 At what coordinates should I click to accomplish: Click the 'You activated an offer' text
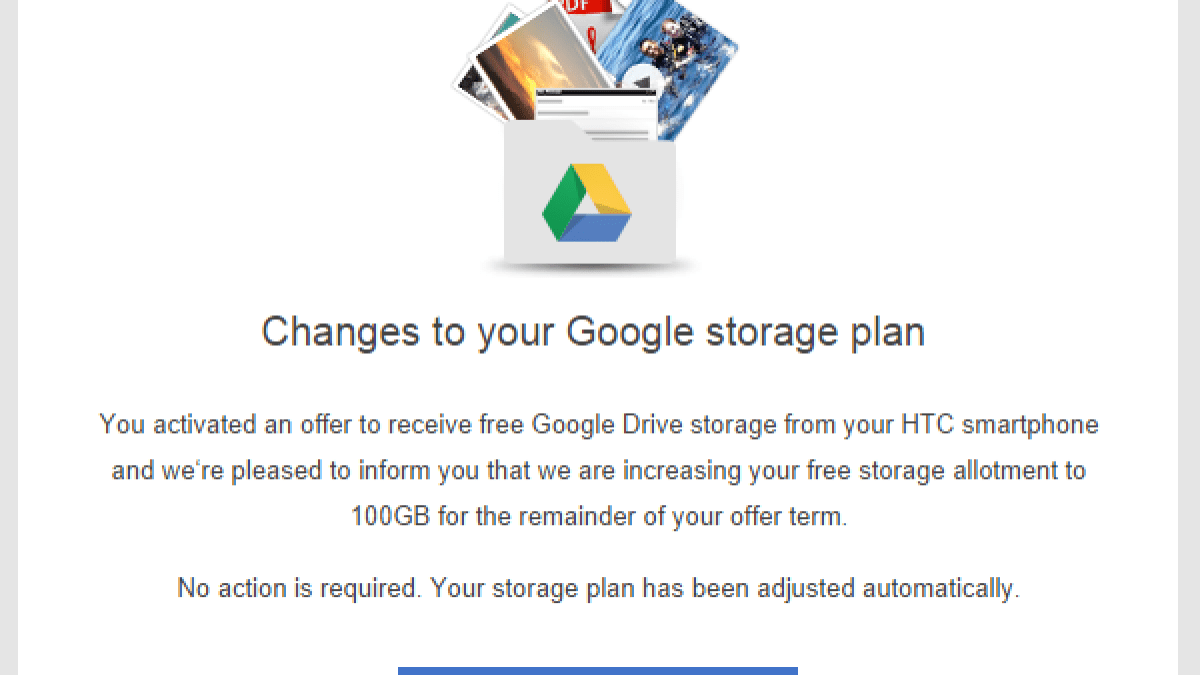(226, 425)
